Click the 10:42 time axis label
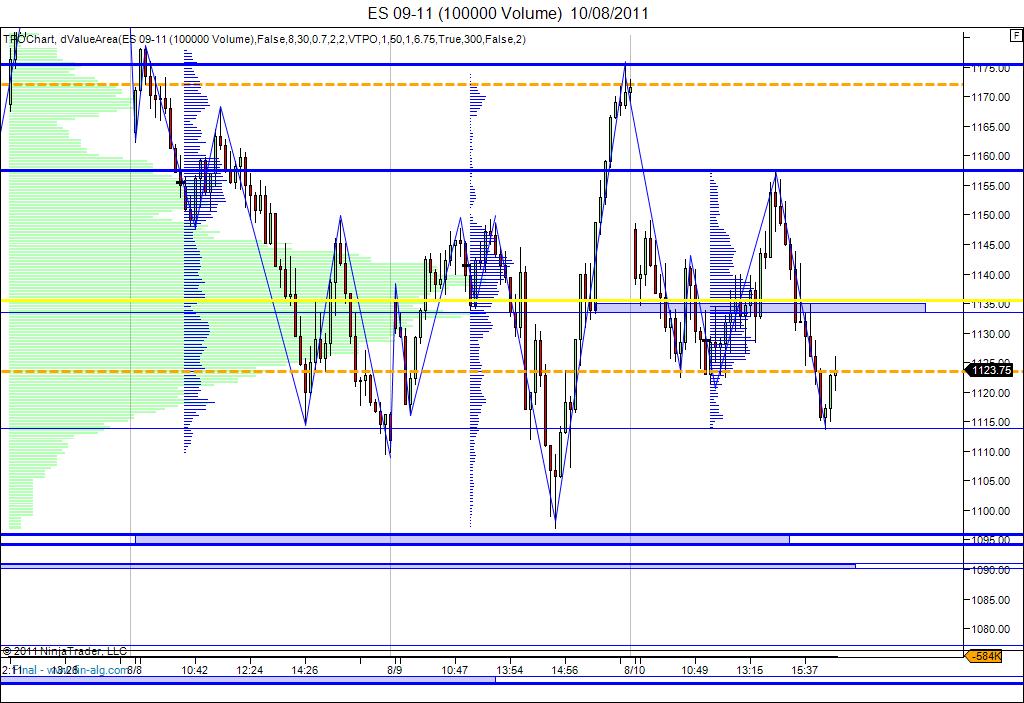This screenshot has width=1024, height=703. [195, 670]
